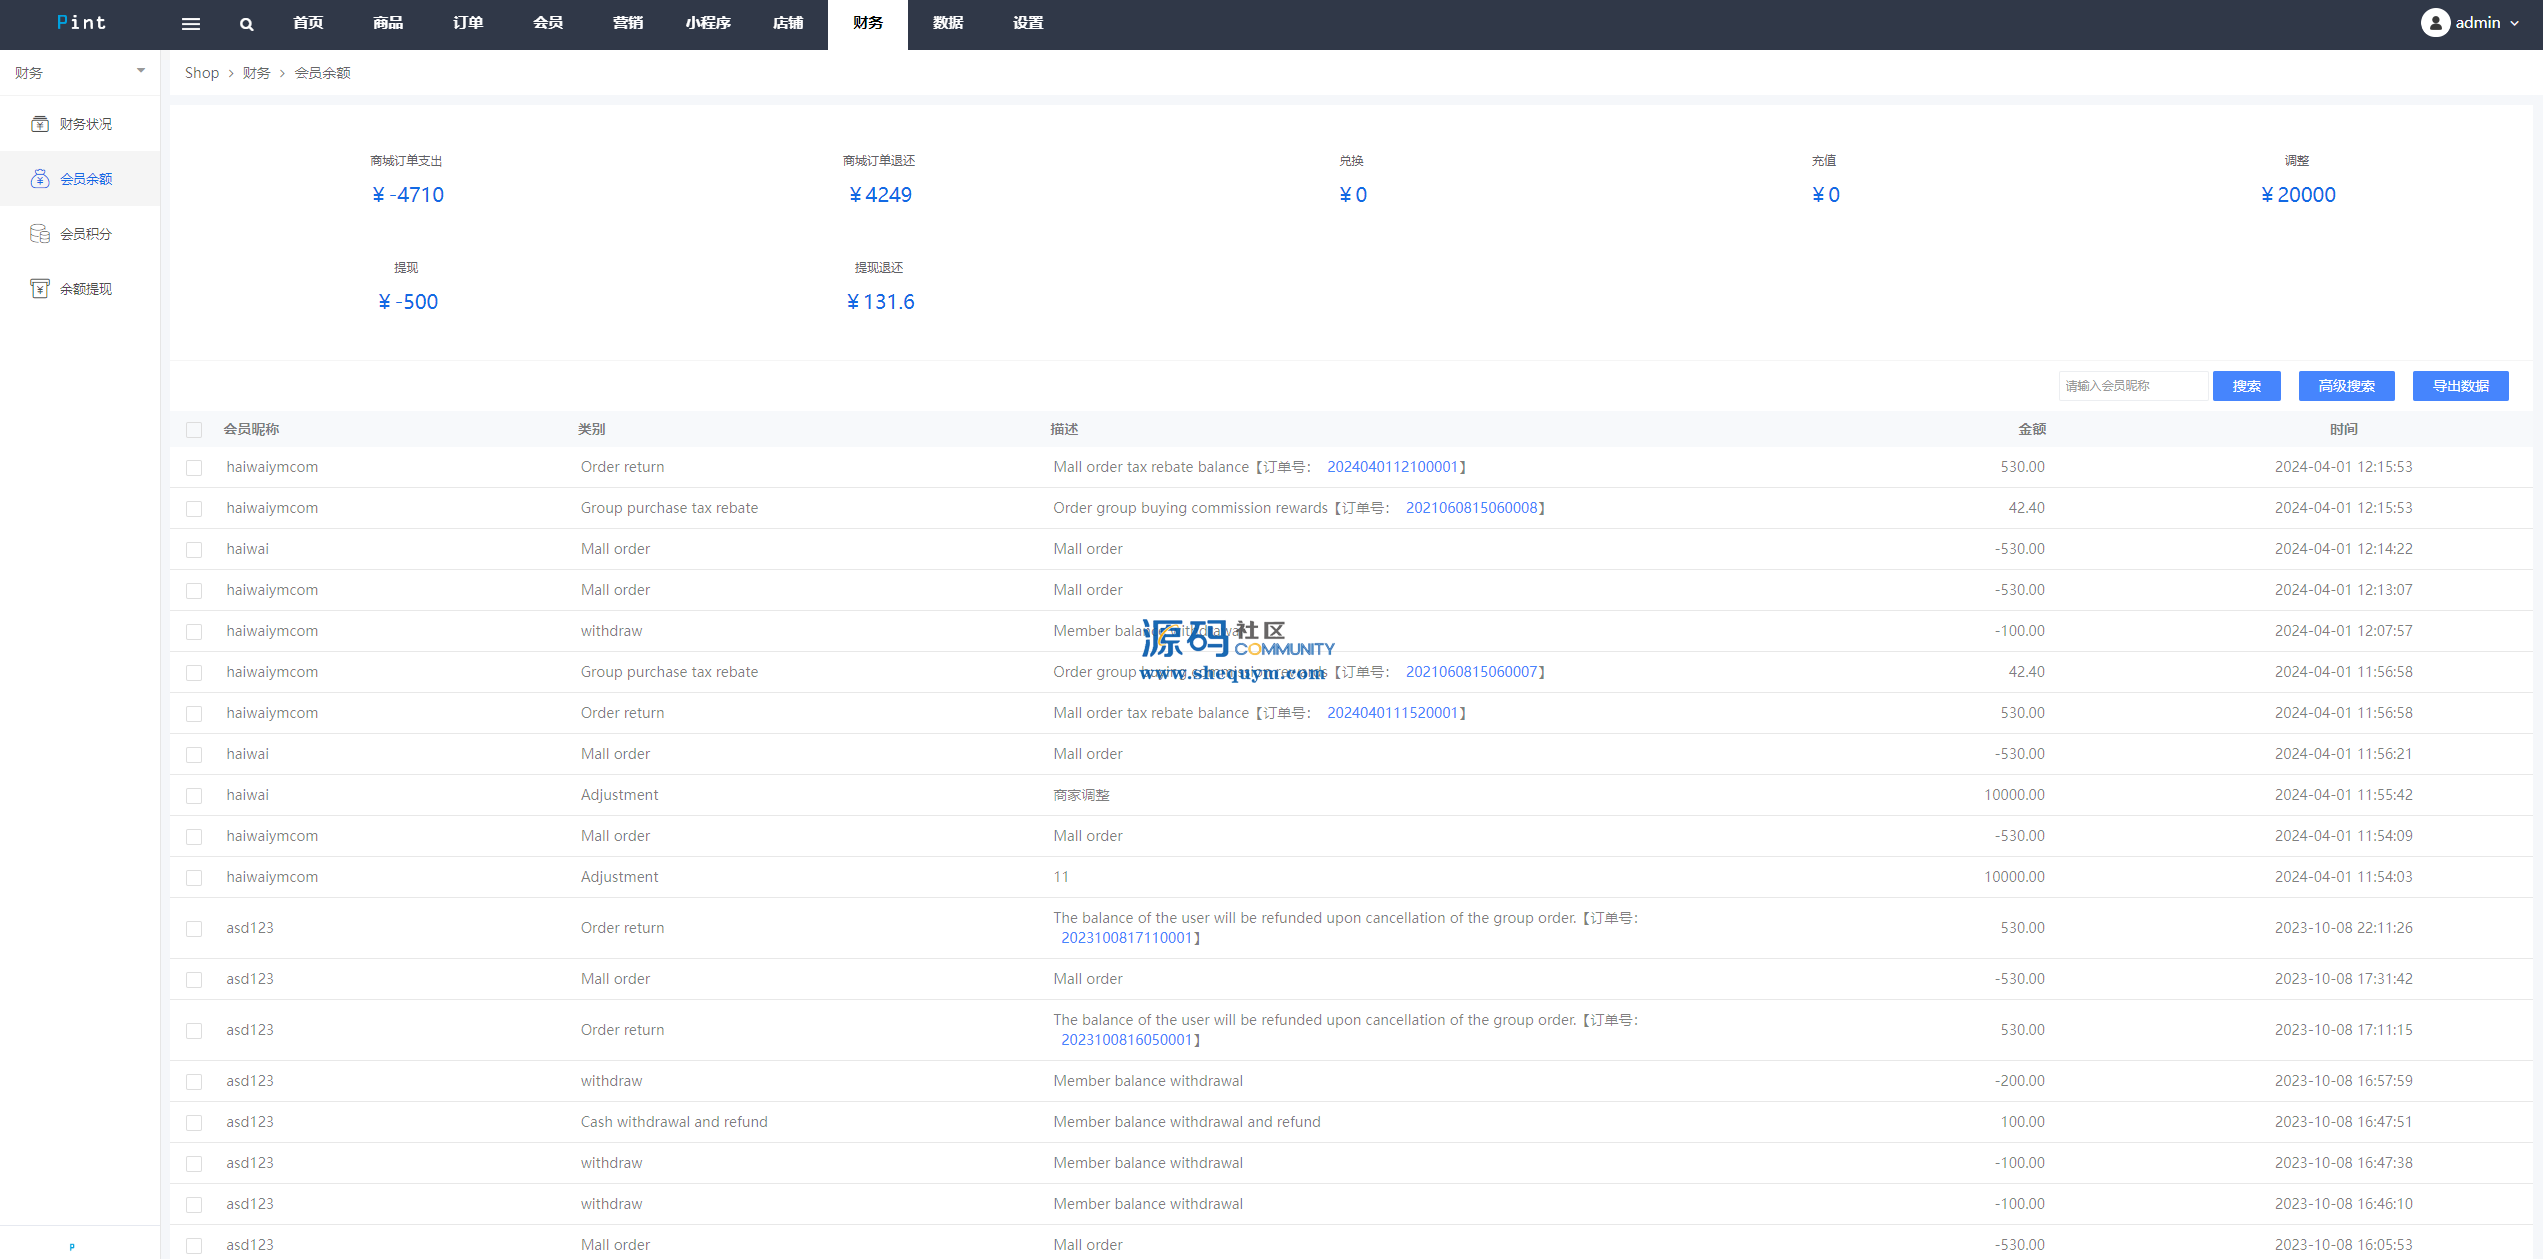
Task: Open the 订单 top menu
Action: pos(468,23)
